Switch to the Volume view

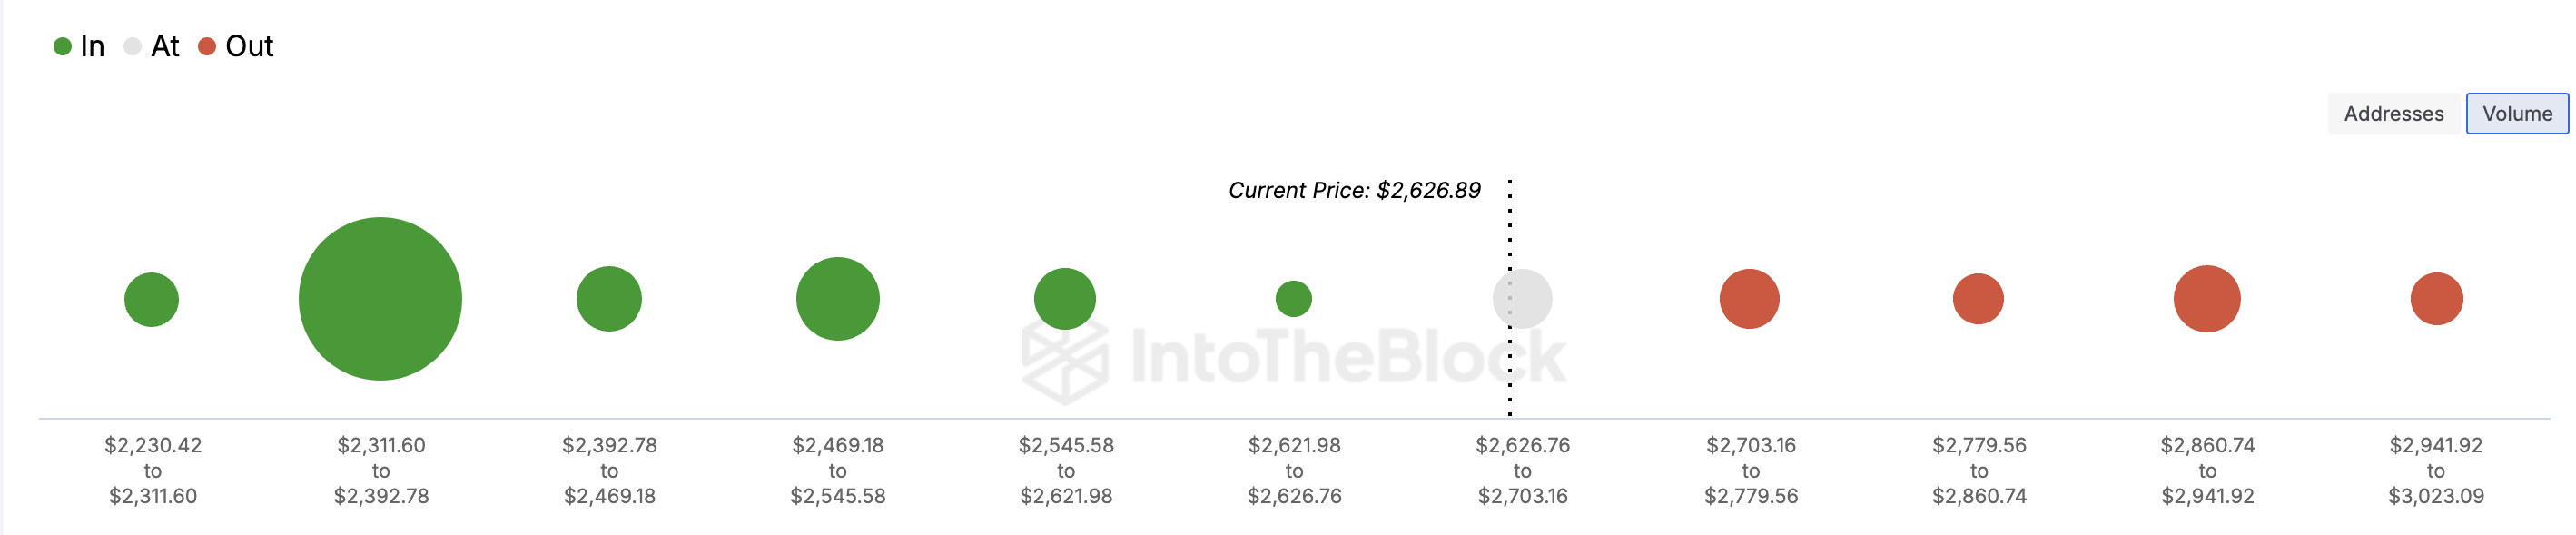click(x=2517, y=113)
